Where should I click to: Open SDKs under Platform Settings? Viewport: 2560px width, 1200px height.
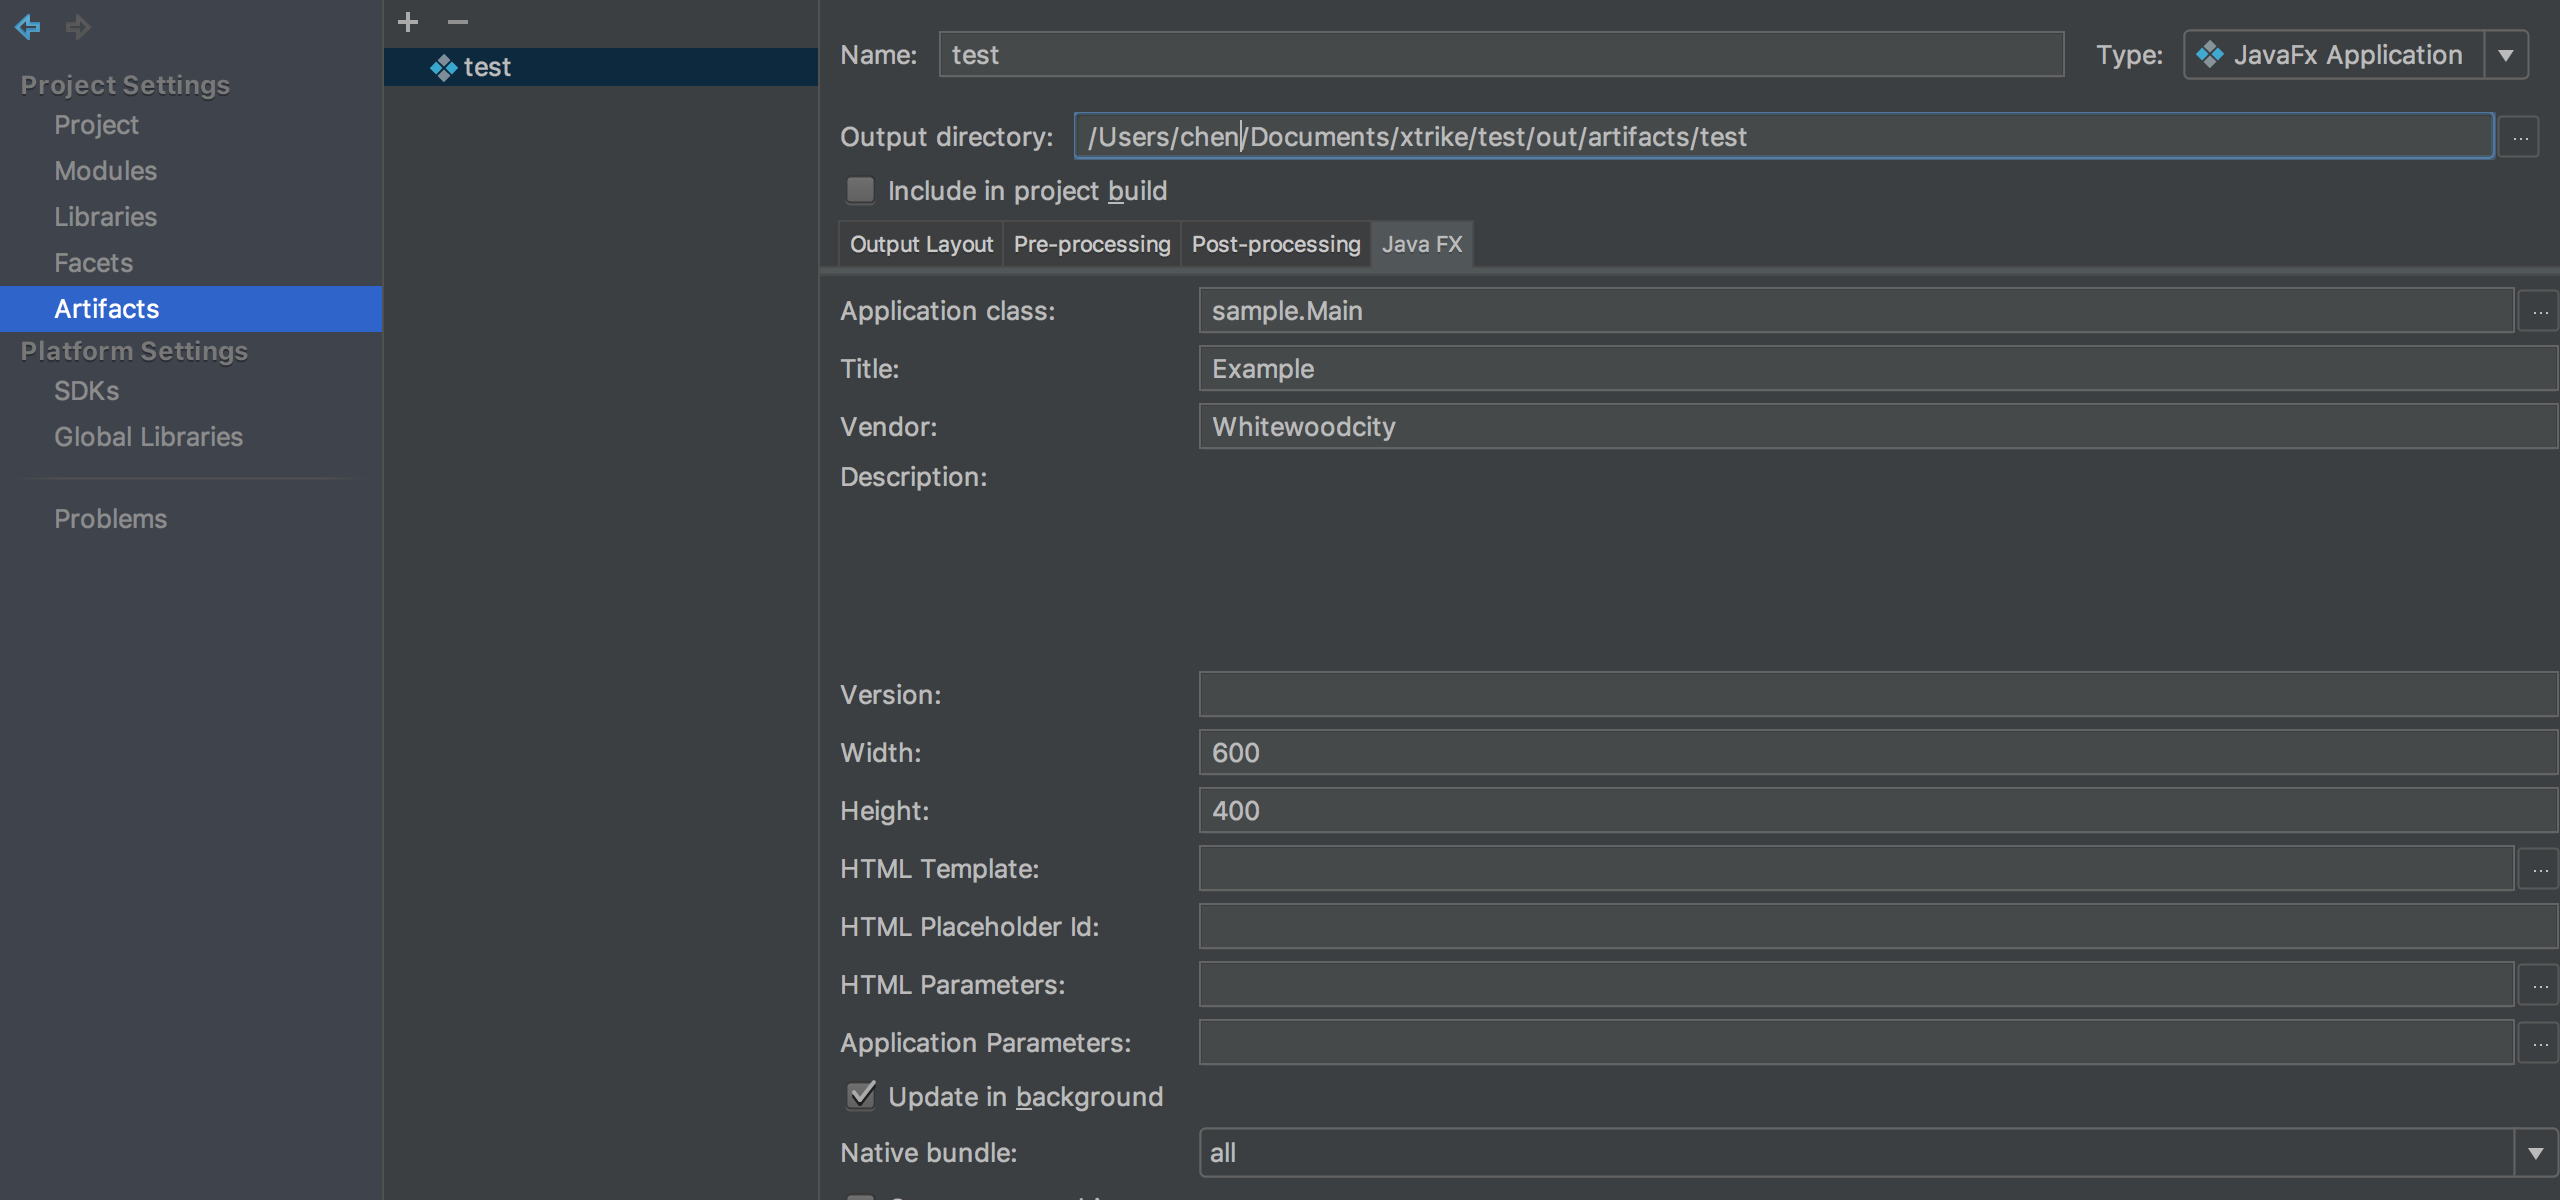tap(86, 391)
